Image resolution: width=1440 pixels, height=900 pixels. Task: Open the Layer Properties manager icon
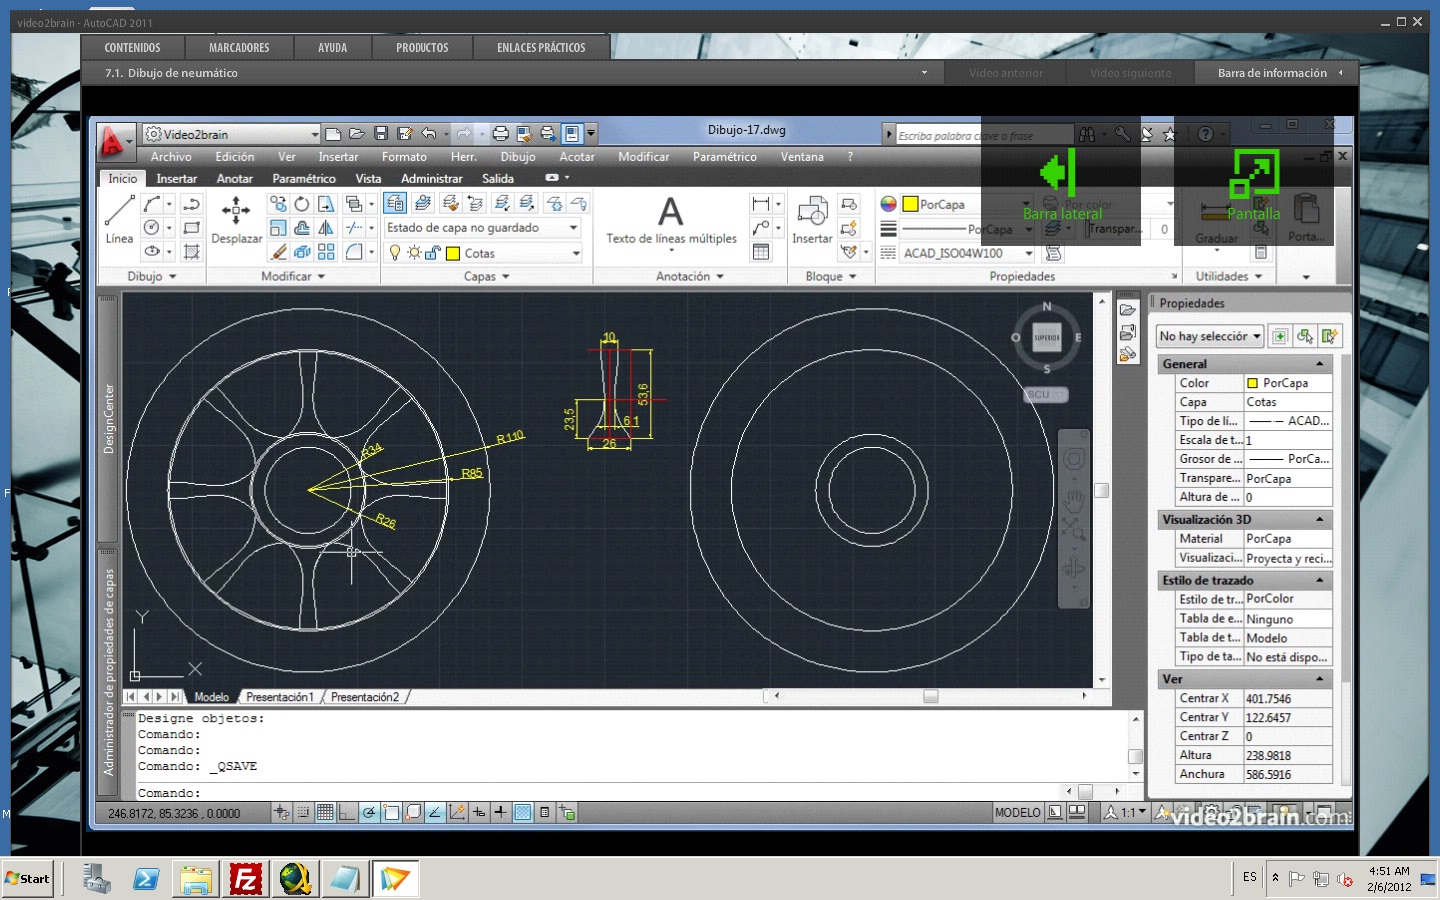395,203
